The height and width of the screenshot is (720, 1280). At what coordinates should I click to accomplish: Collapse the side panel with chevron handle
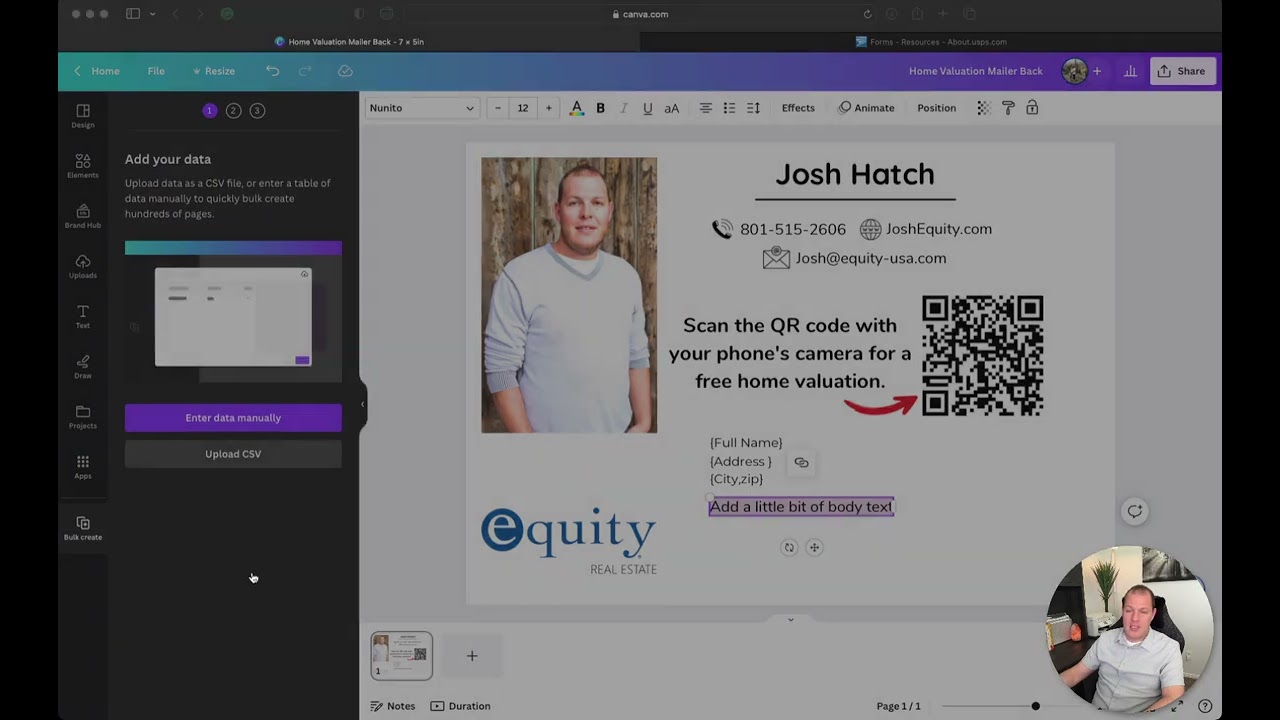(x=362, y=404)
